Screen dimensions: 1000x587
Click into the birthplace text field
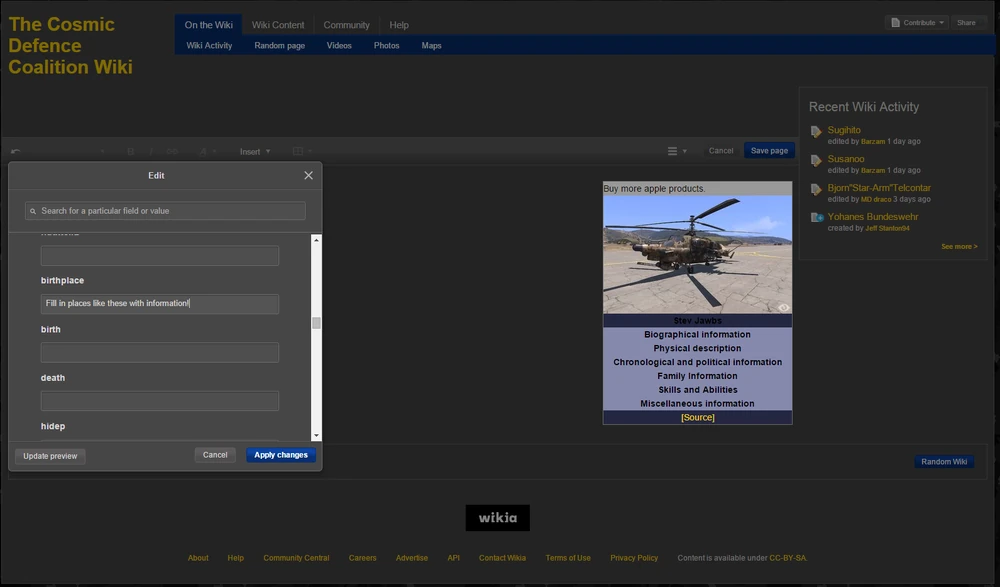tap(160, 303)
